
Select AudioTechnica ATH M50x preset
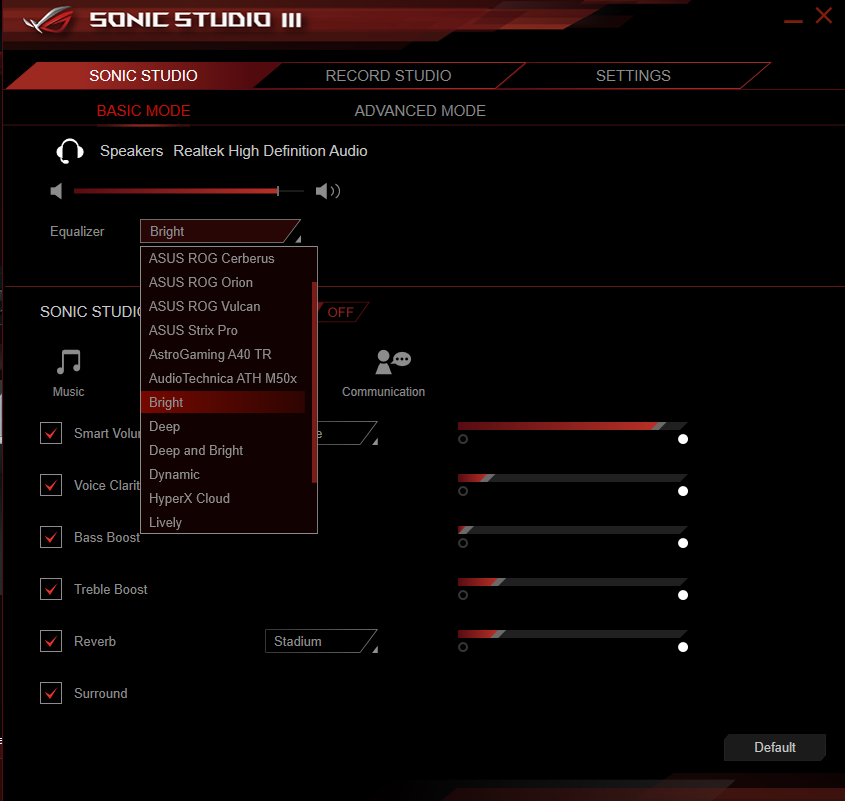[223, 378]
